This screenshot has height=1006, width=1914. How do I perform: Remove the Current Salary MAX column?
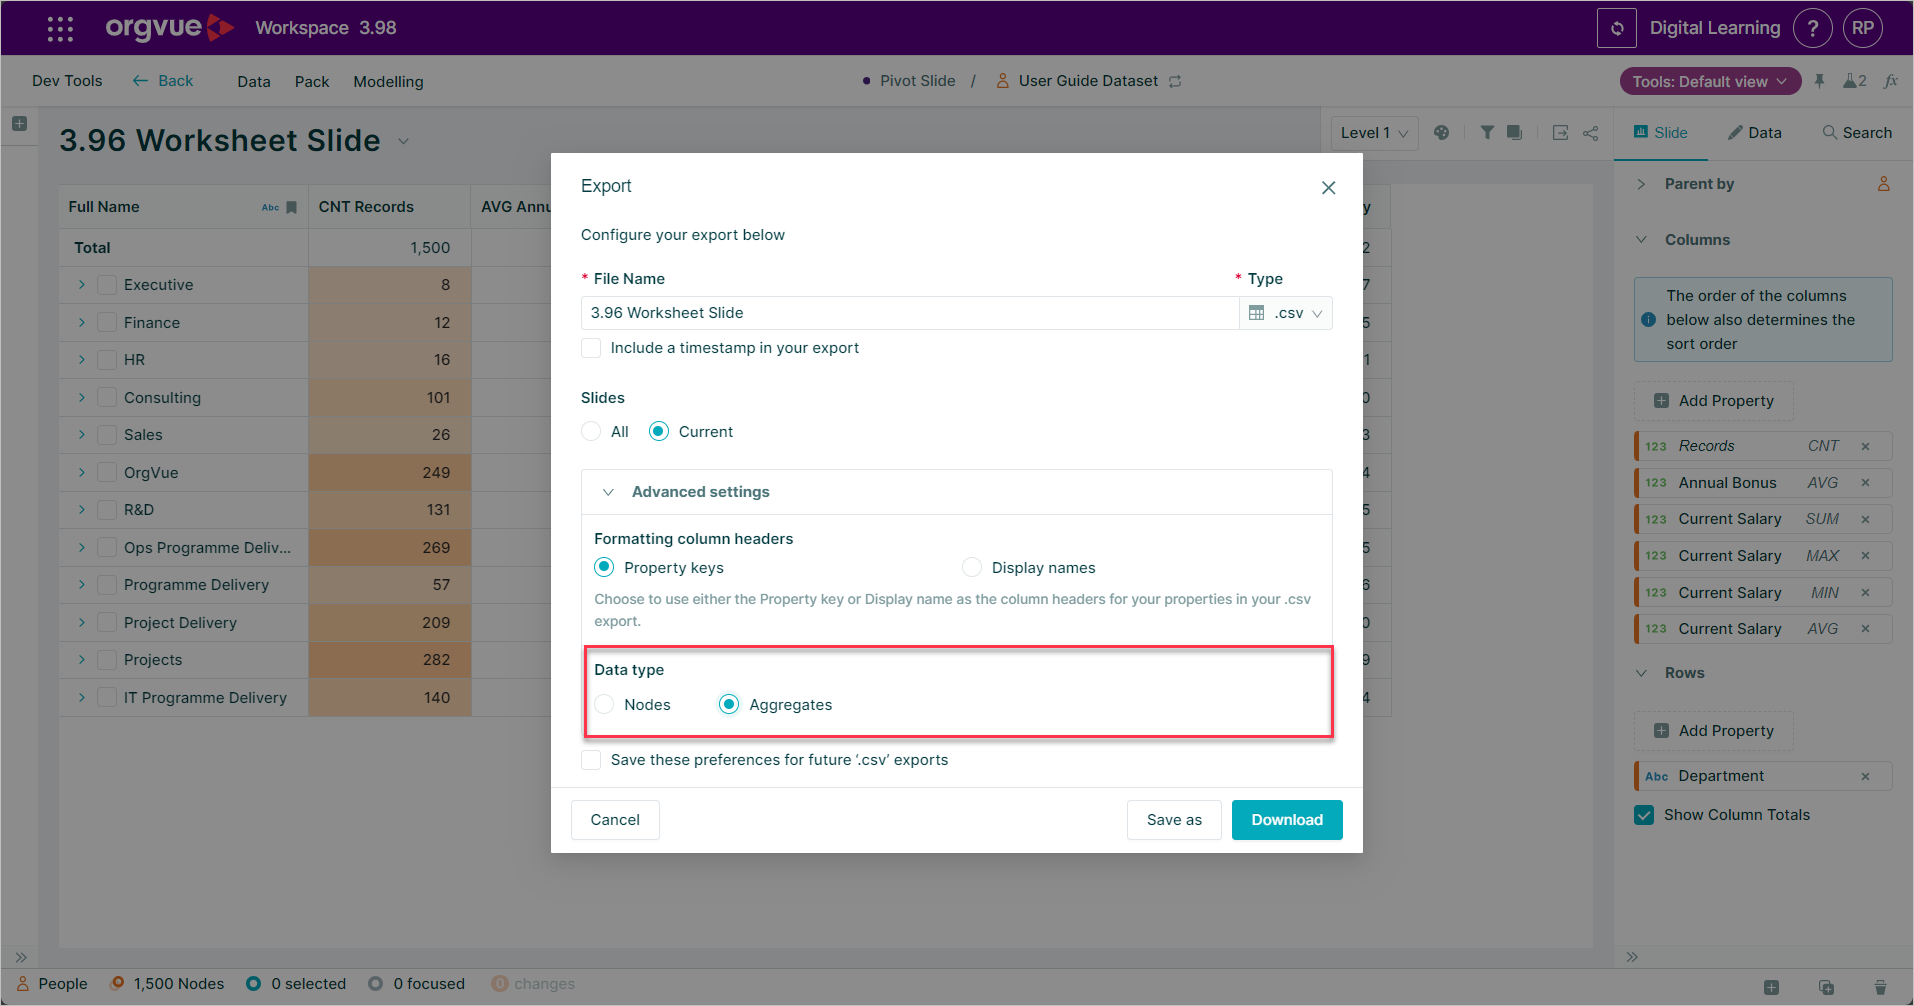point(1865,556)
